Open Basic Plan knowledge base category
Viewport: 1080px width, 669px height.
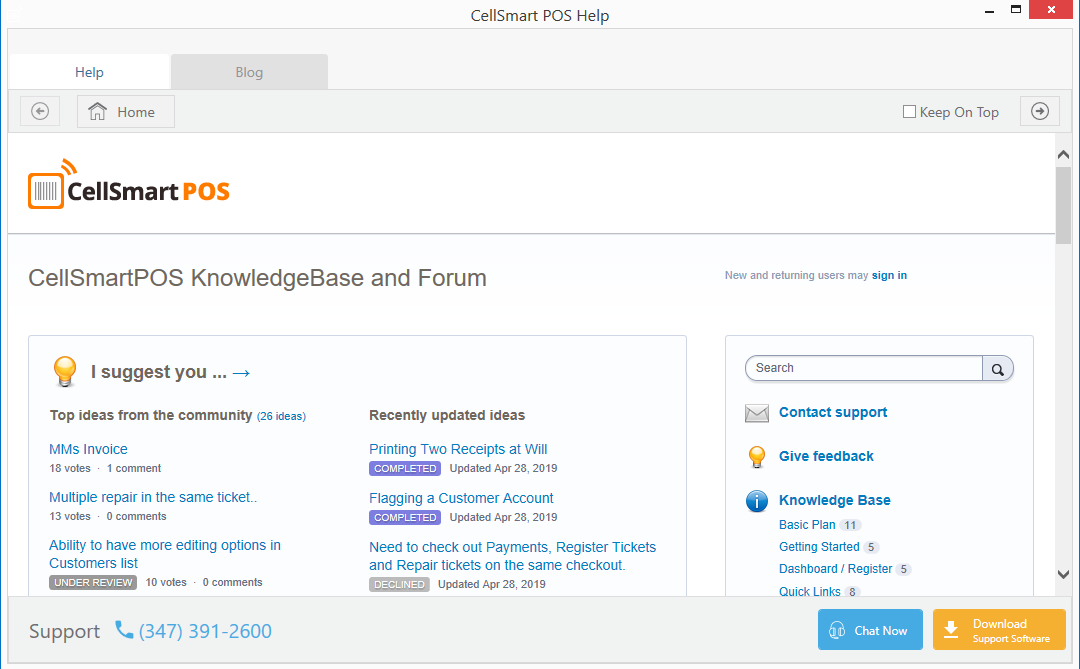pos(807,525)
